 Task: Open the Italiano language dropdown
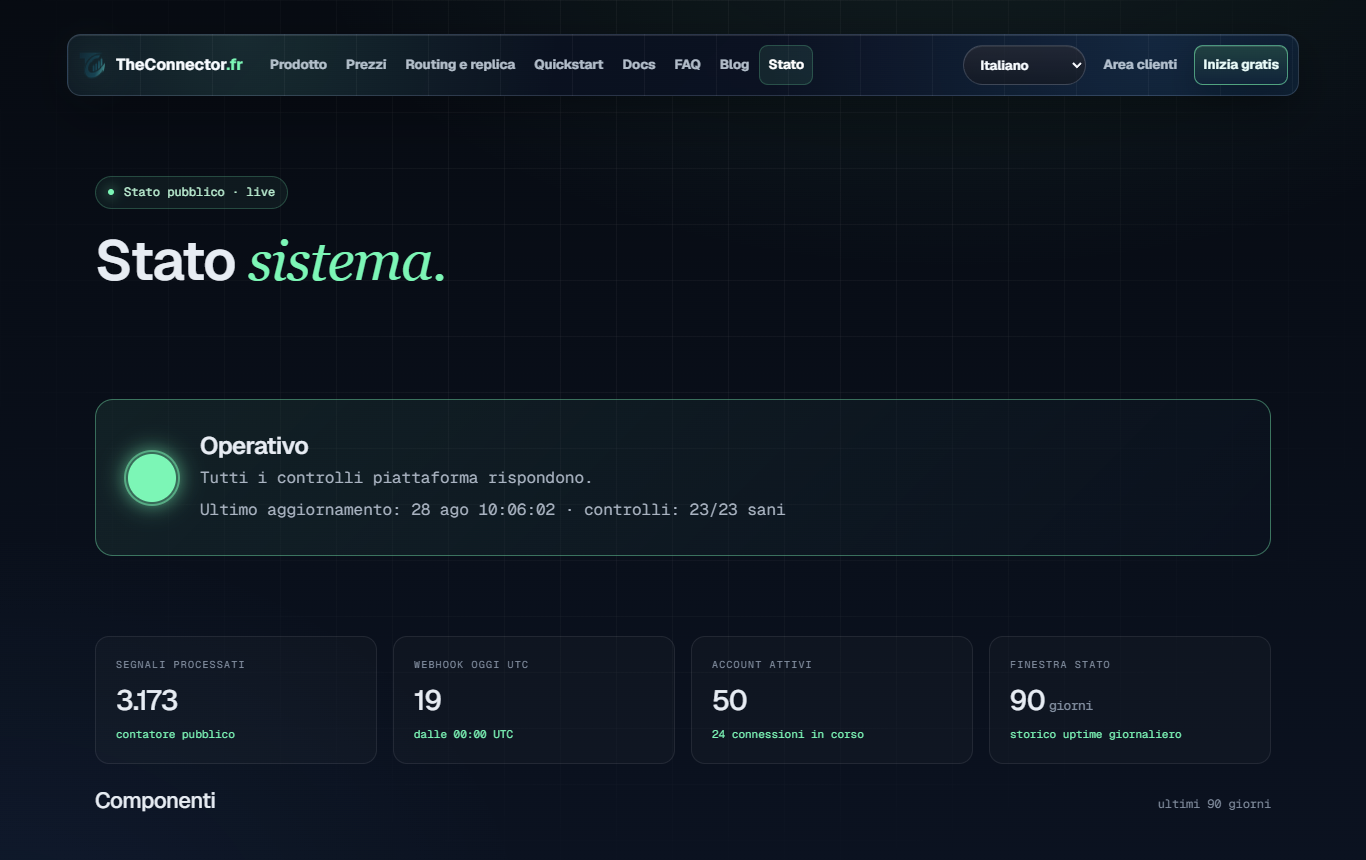[x=1024, y=65]
